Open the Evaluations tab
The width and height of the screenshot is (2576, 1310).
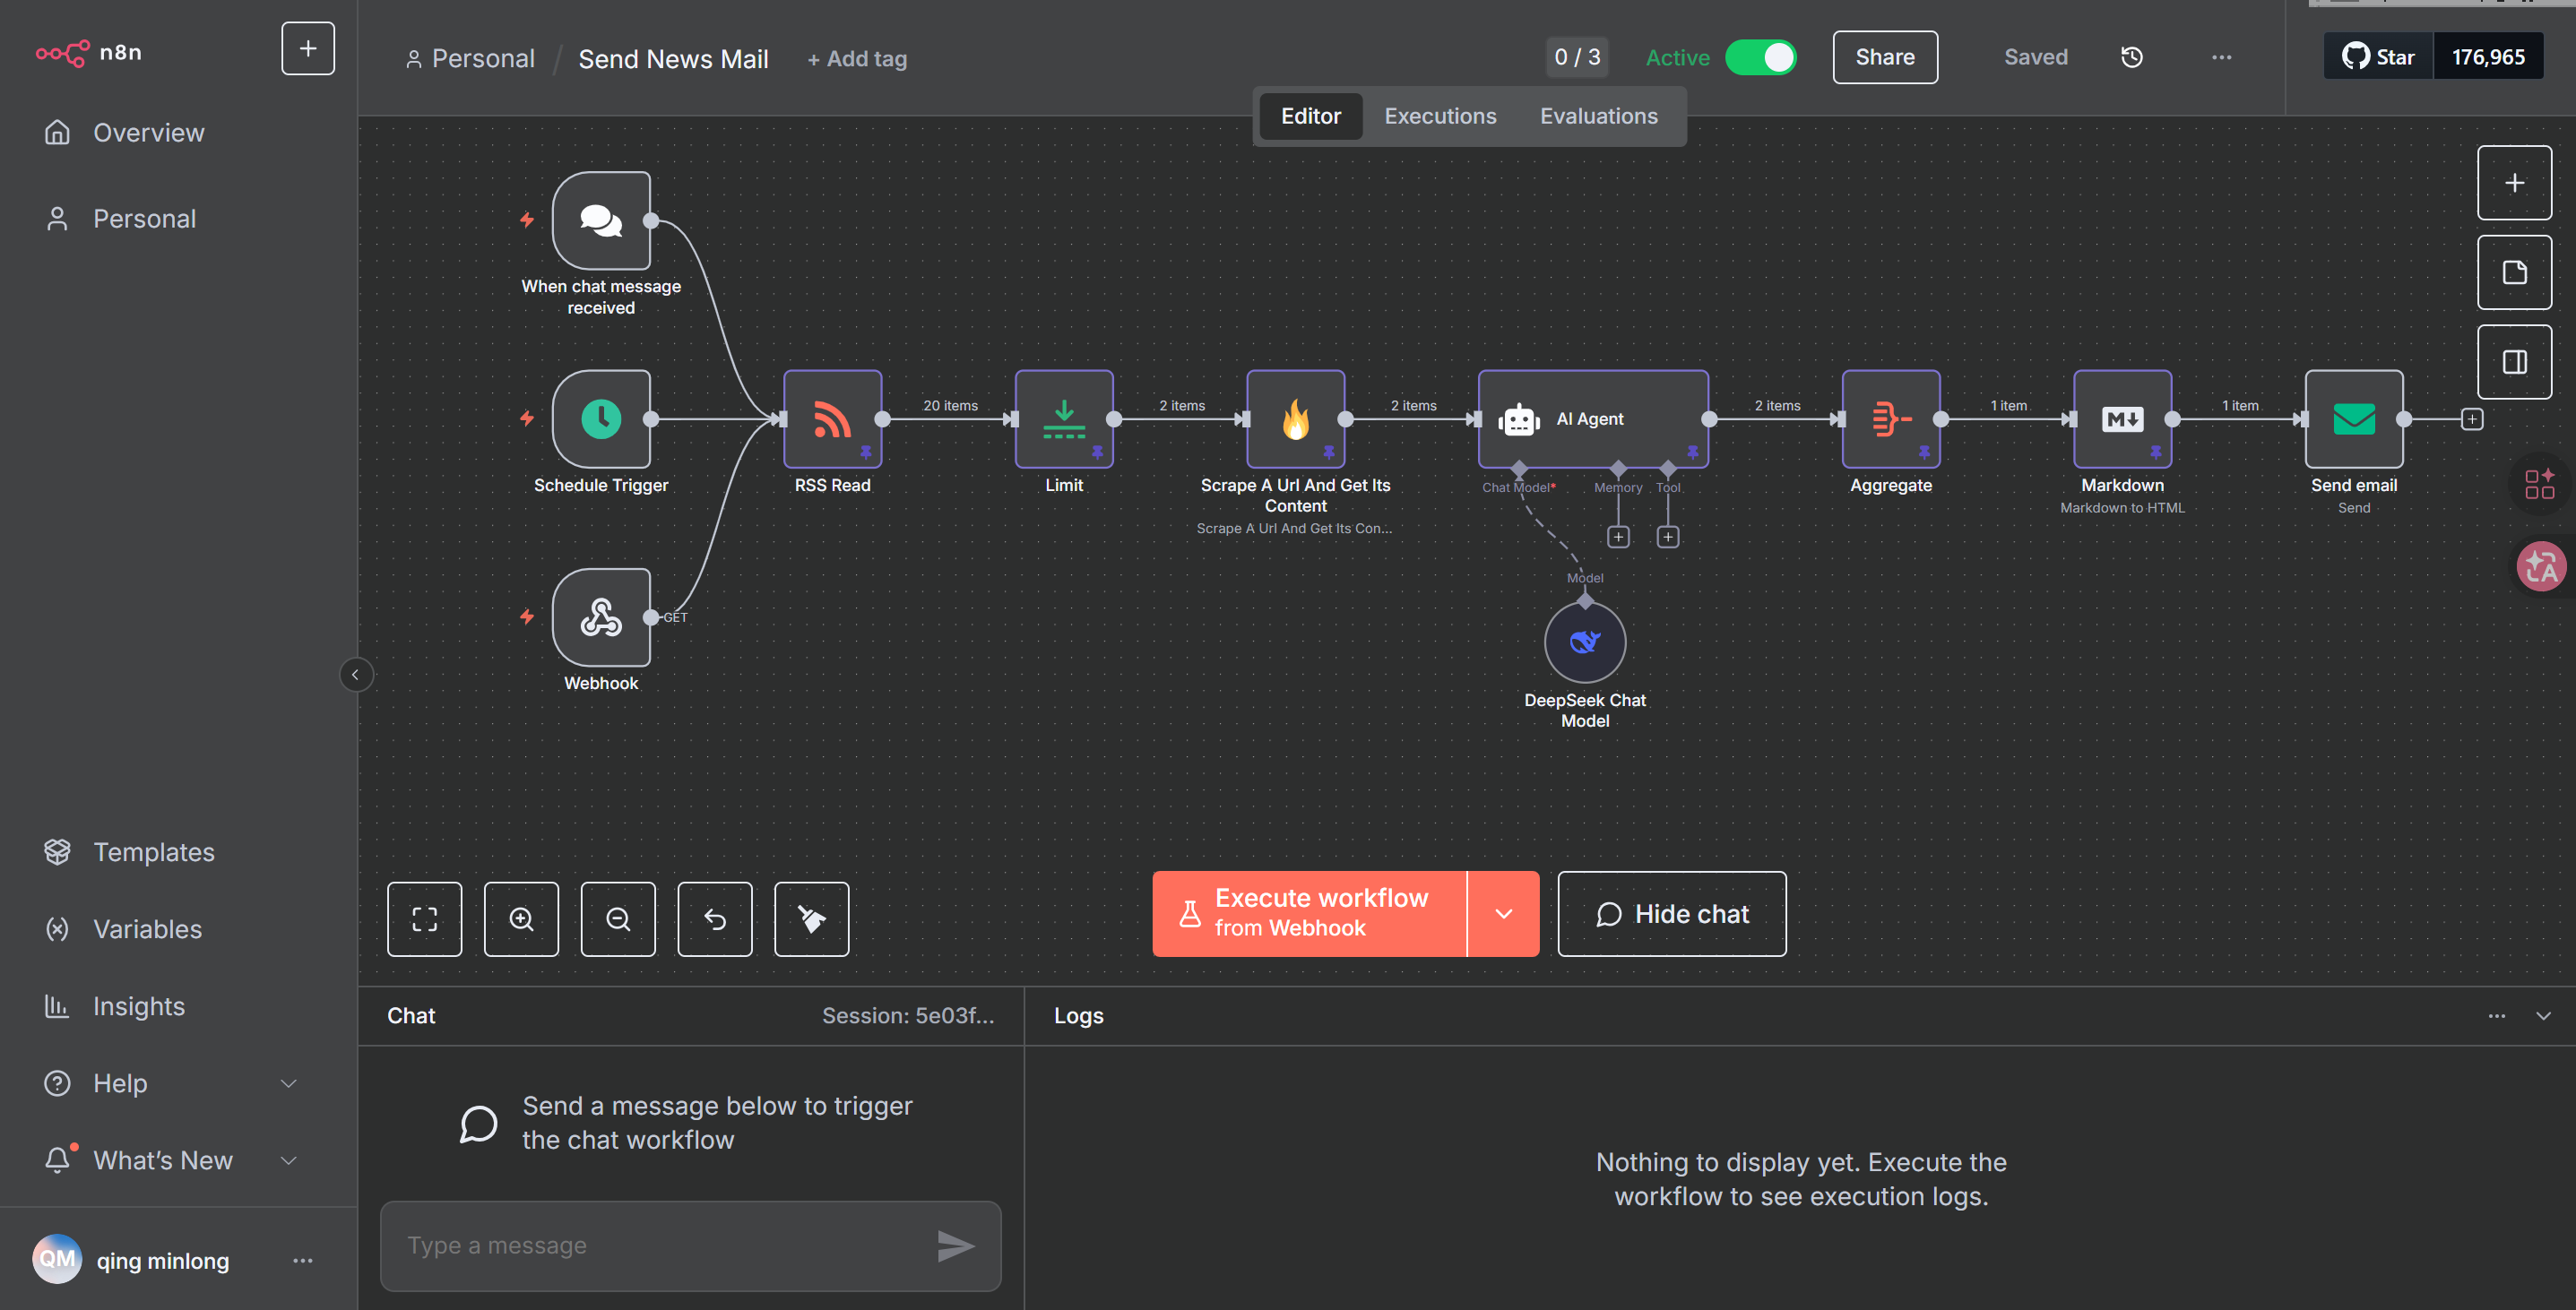tap(1598, 116)
